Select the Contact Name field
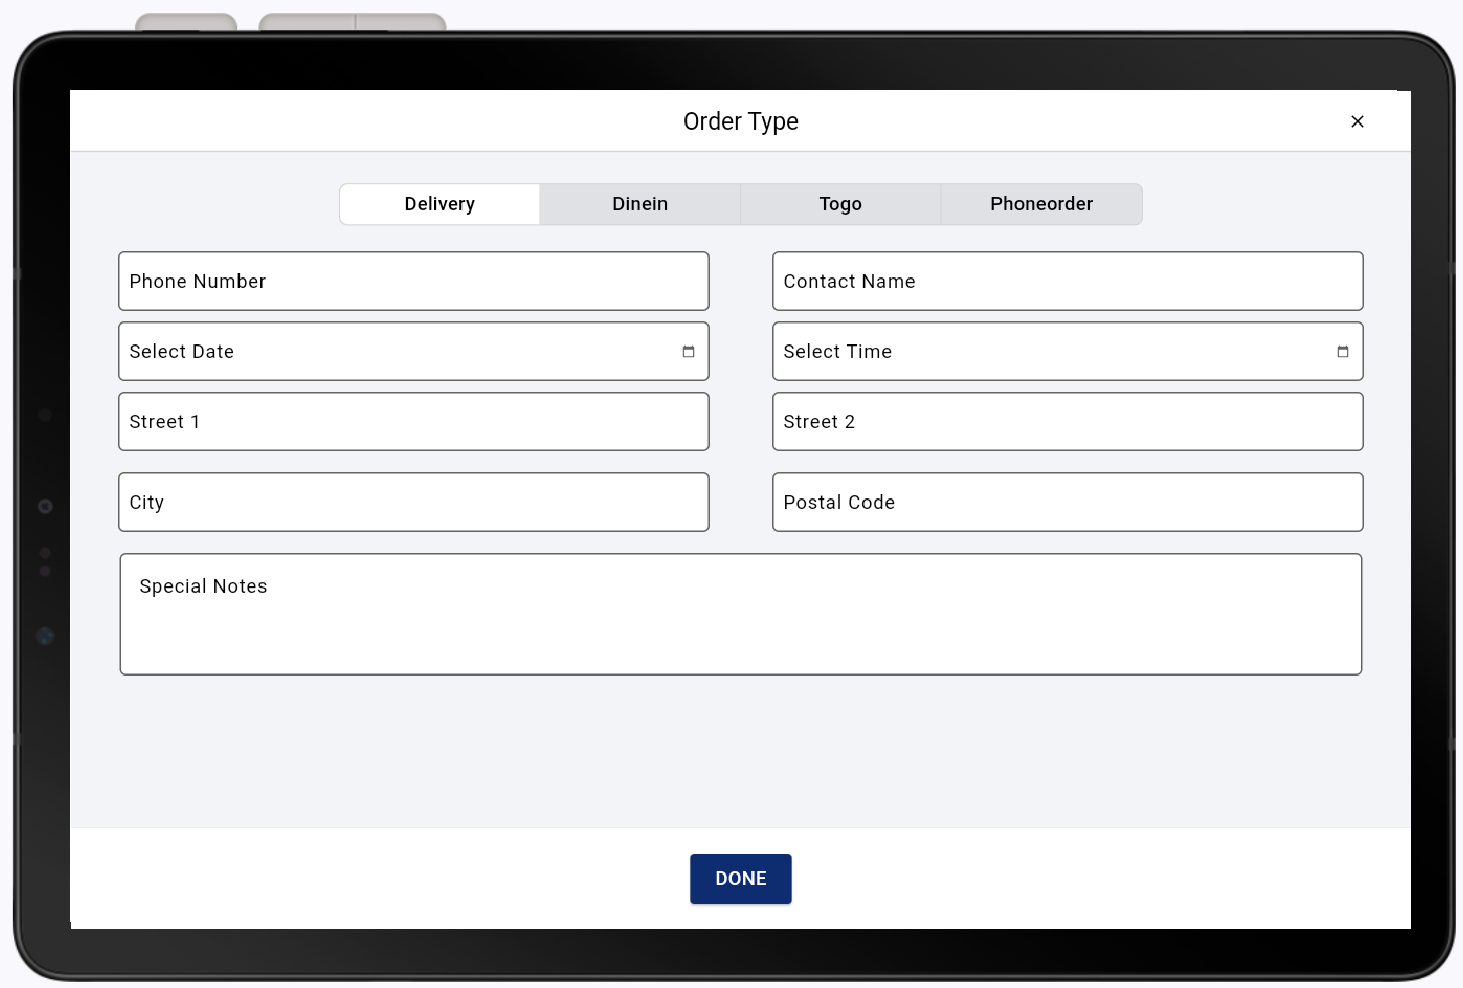Image resolution: width=1463 pixels, height=988 pixels. click(x=1067, y=281)
